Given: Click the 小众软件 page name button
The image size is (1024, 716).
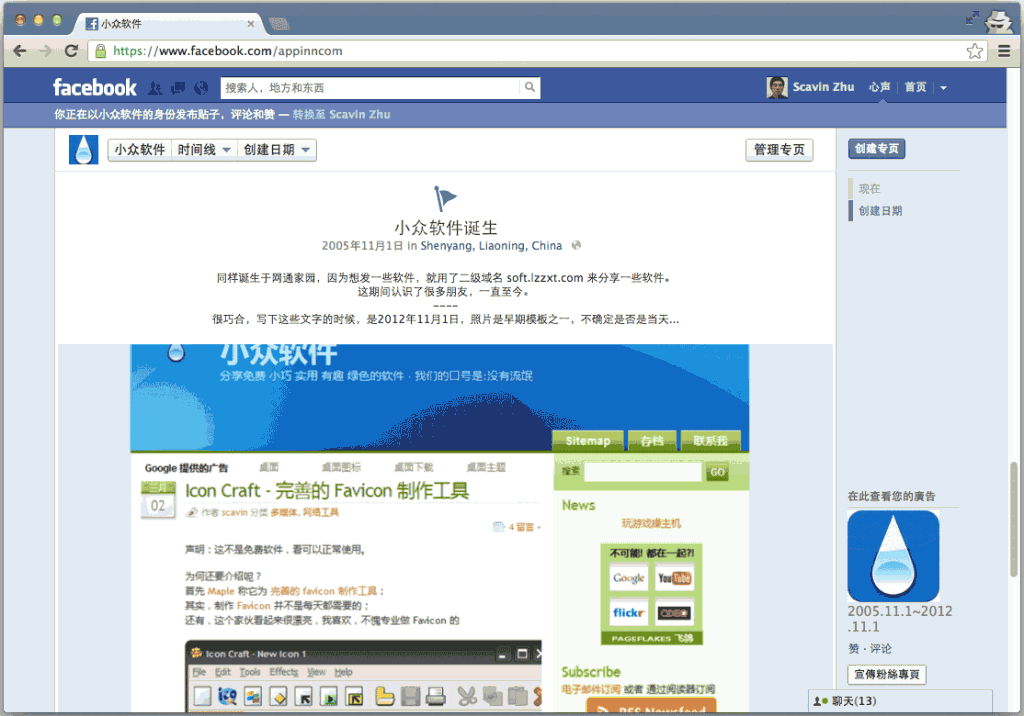Looking at the screenshot, I should (140, 150).
